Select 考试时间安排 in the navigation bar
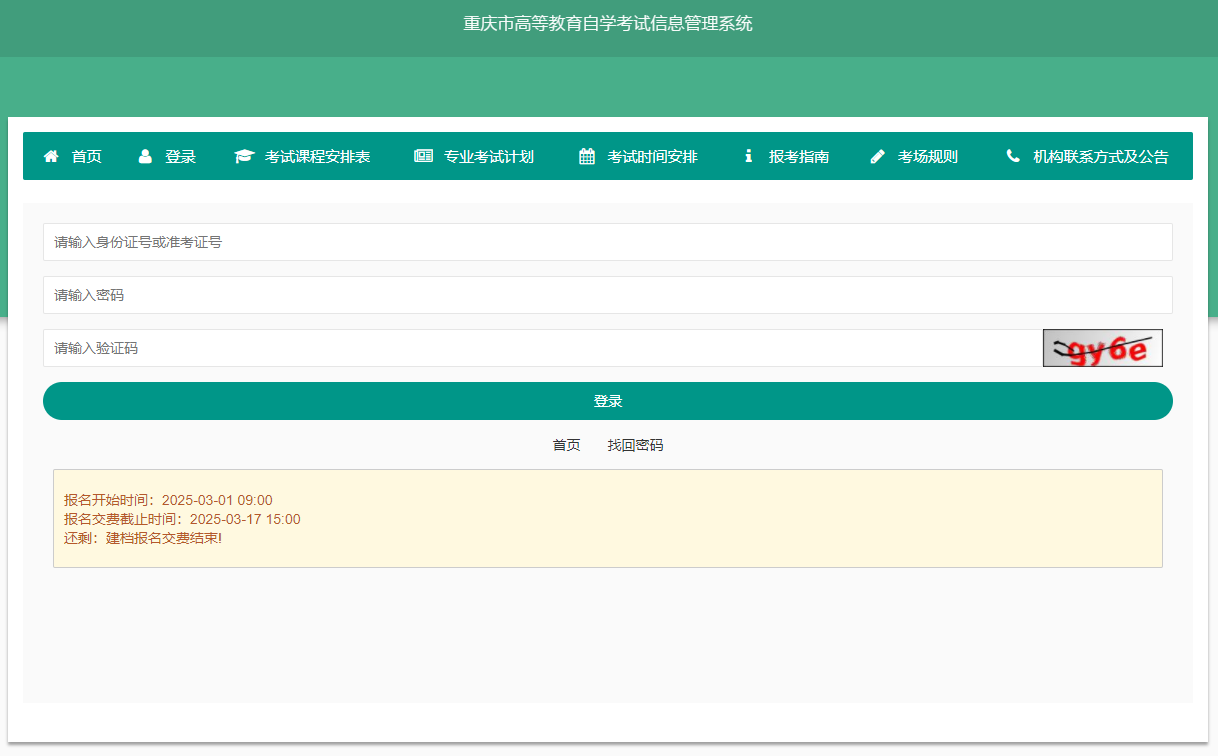Viewport: 1218px width, 756px height. point(650,156)
